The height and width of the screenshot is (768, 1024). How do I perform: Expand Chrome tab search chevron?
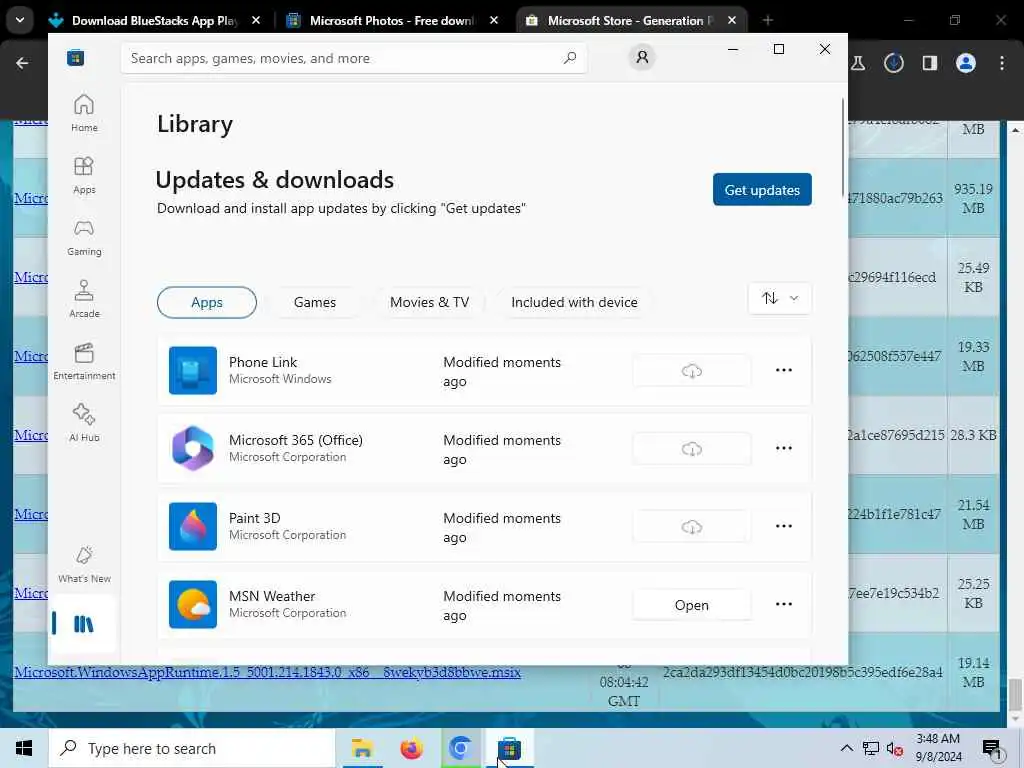pyautogui.click(x=20, y=20)
